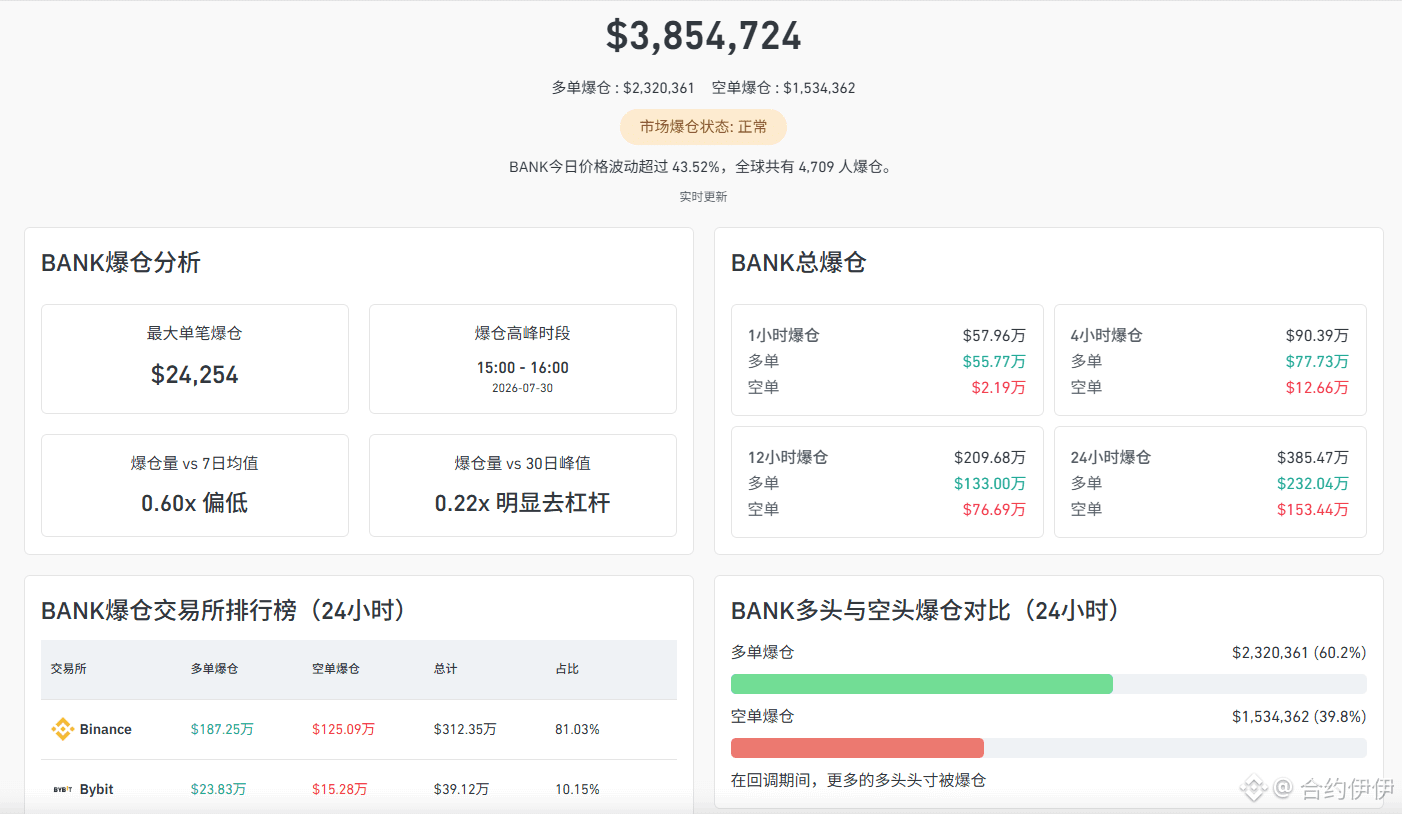Screen dimensions: 1402x814
Task: Click the 4-hour short value $12.66万
Action: [1317, 388]
